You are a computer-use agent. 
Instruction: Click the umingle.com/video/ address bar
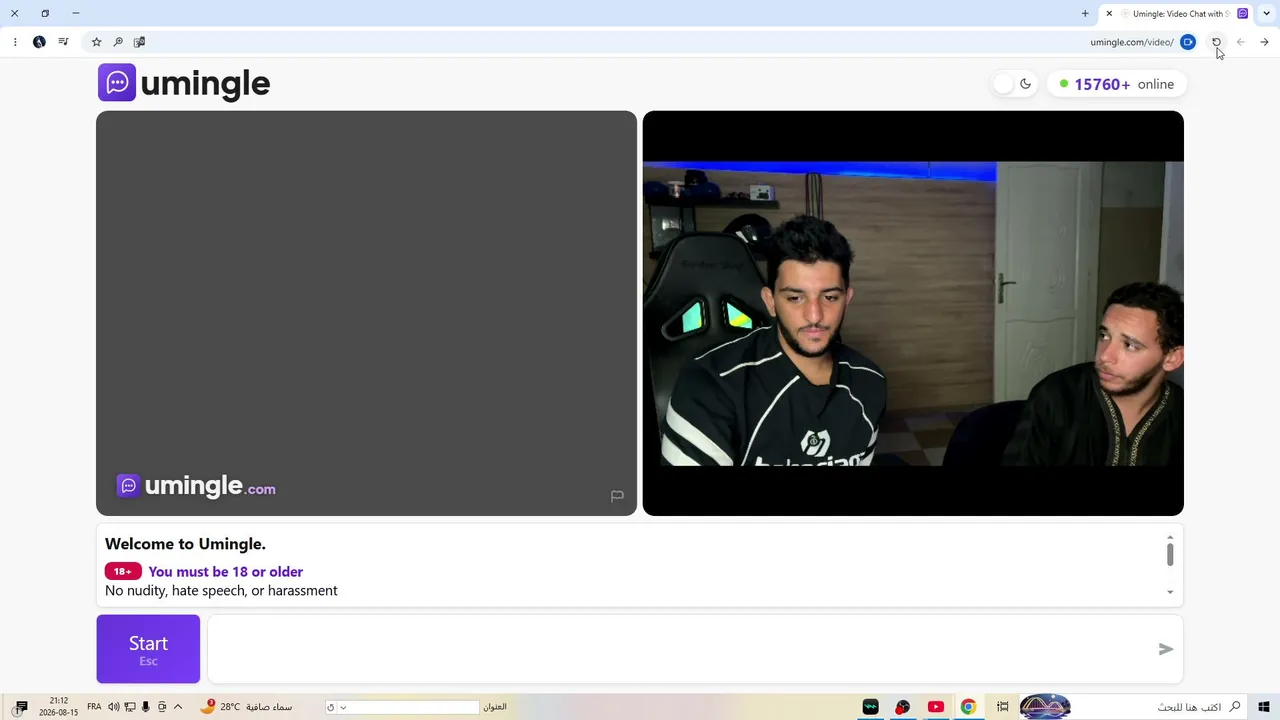[x=1132, y=42]
